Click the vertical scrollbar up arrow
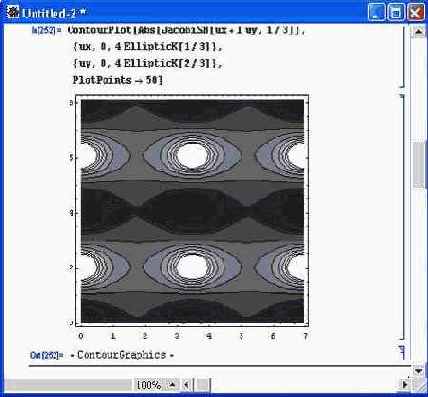Screen dimensions: 428x397 [x=419, y=32]
